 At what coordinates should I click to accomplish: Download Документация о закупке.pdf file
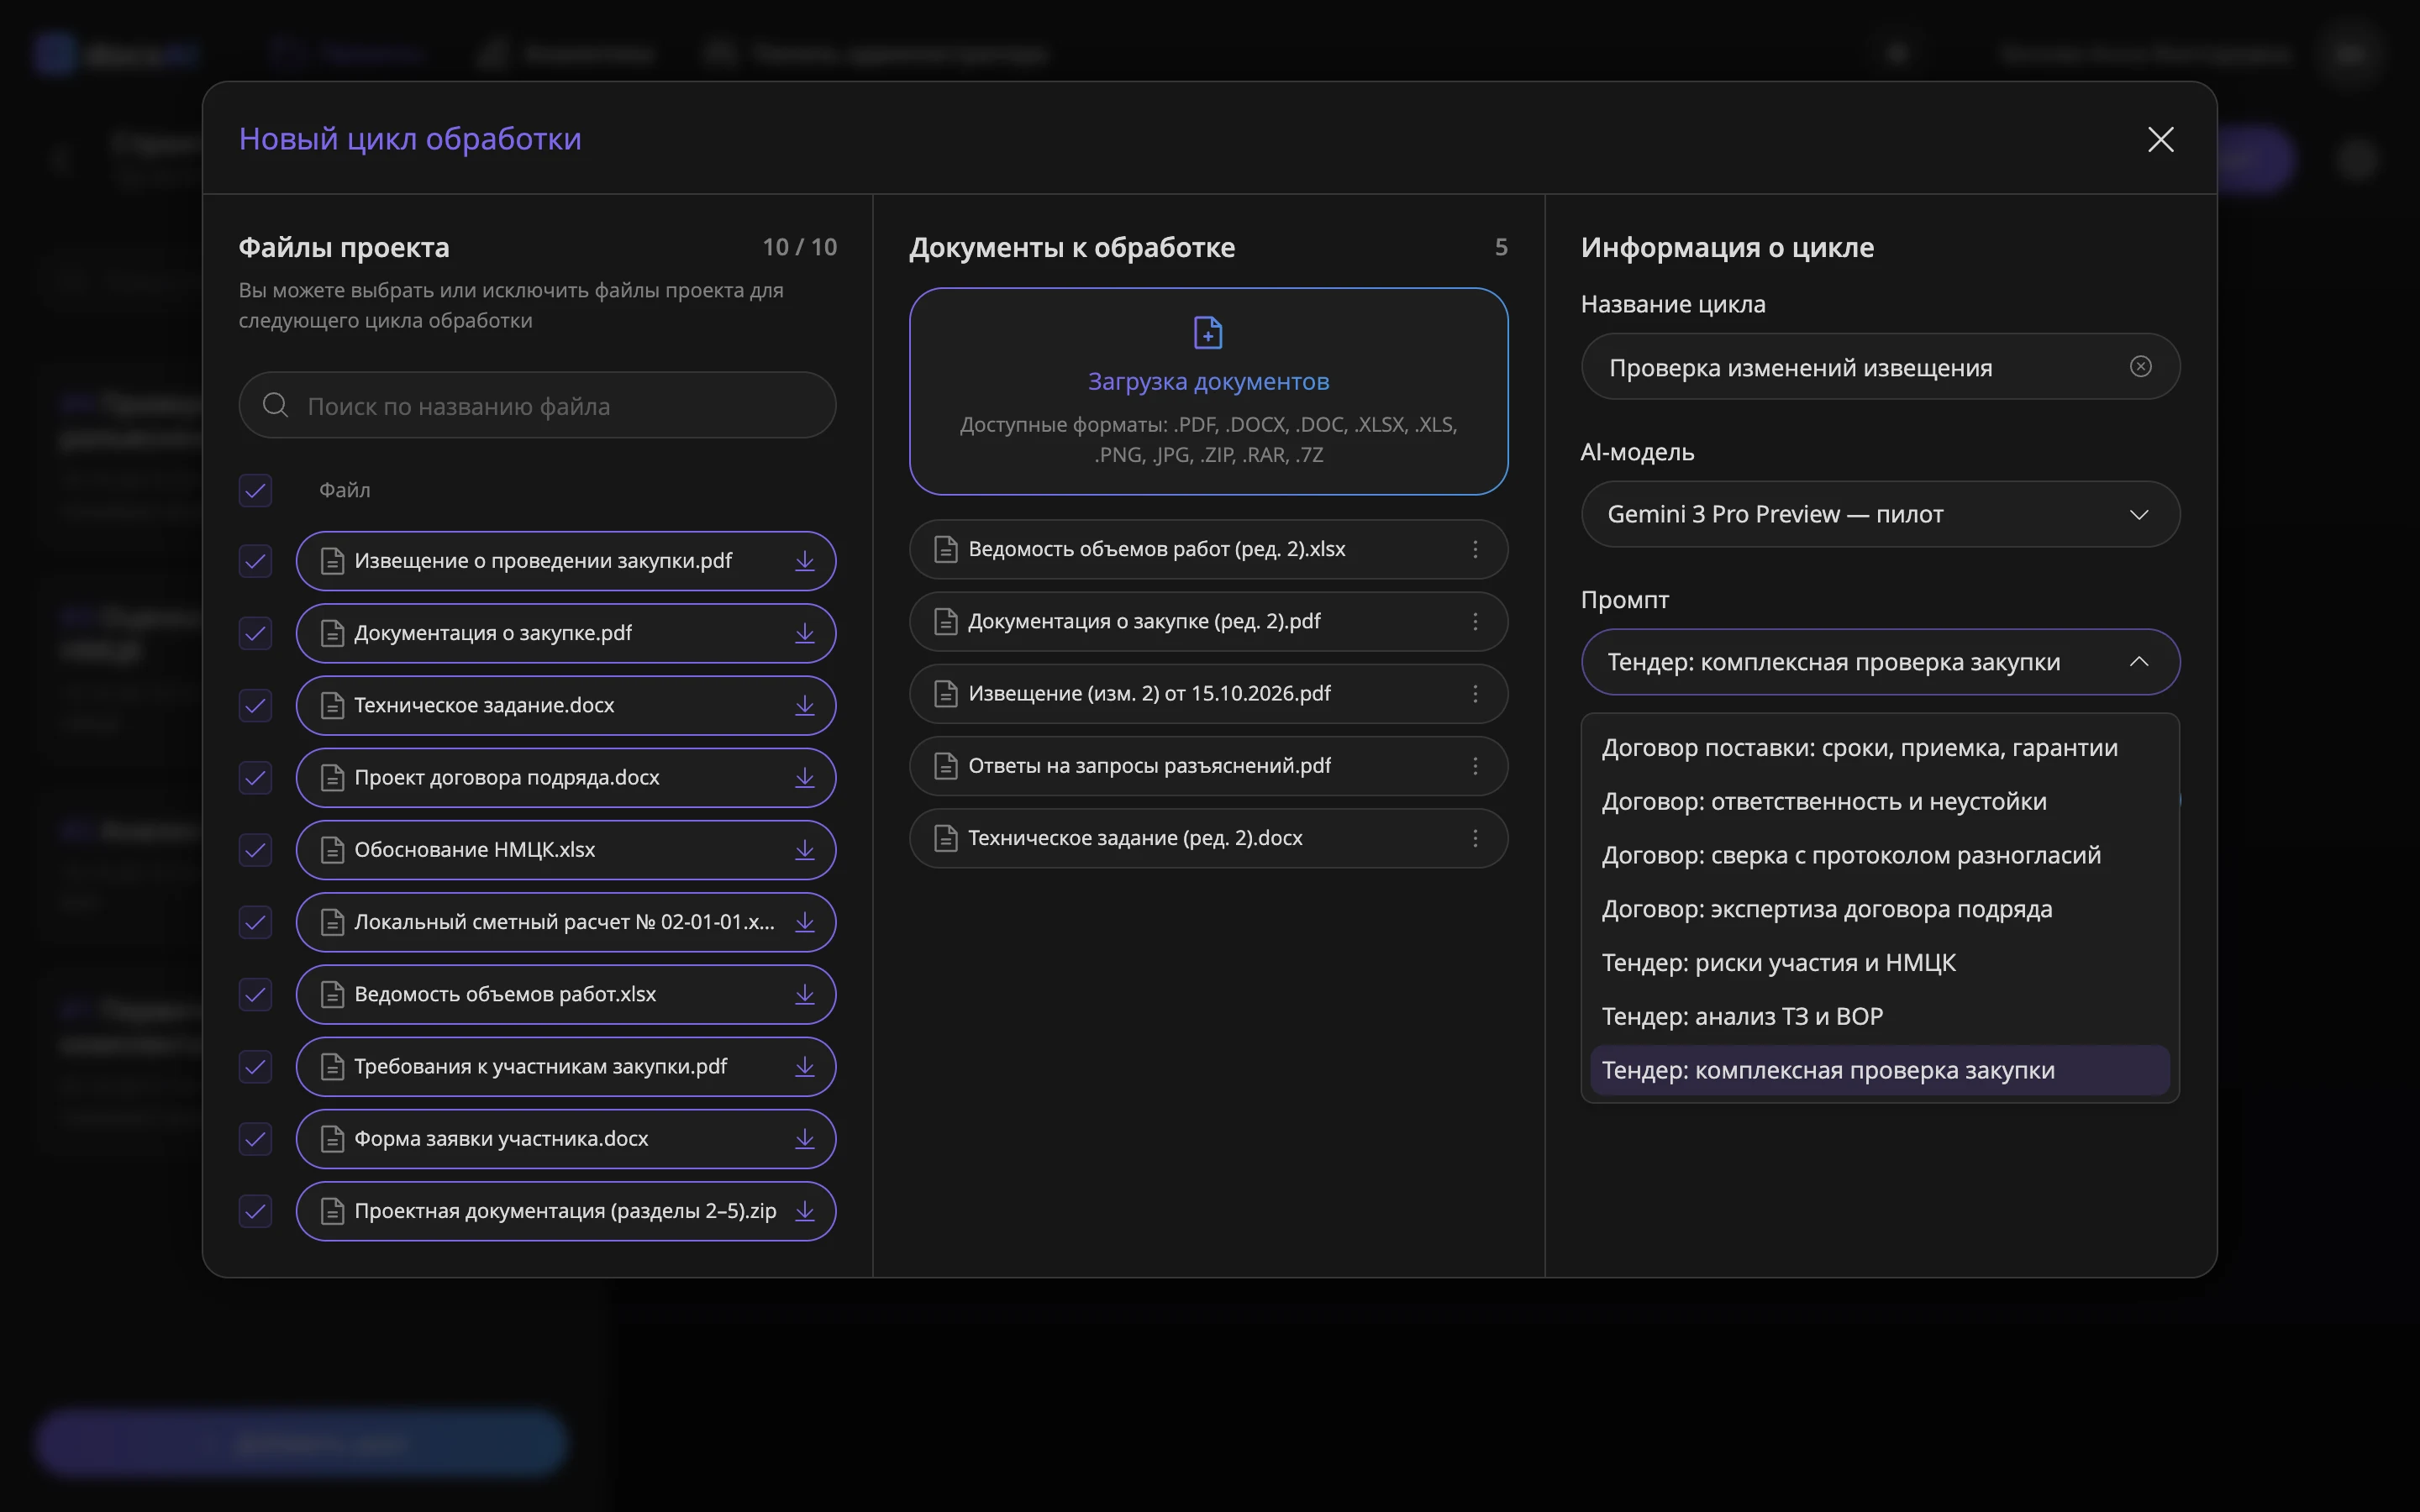(x=804, y=633)
